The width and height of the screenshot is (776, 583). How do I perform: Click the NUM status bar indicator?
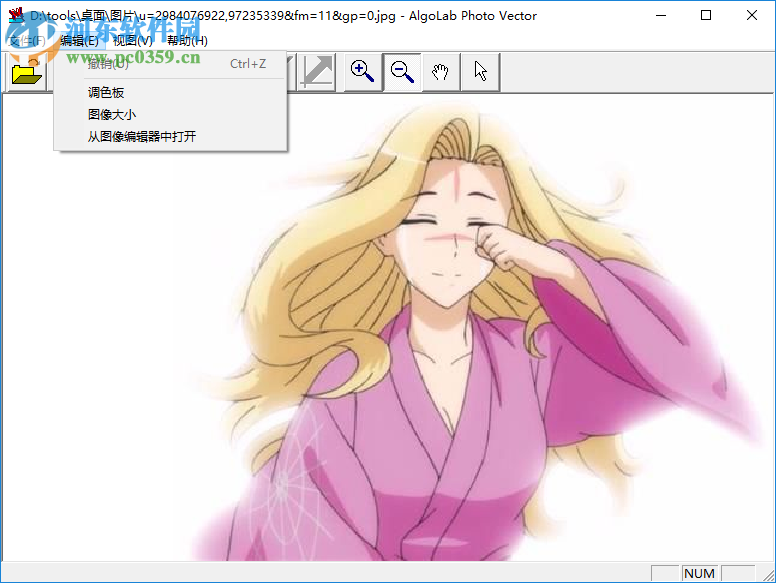(x=699, y=573)
